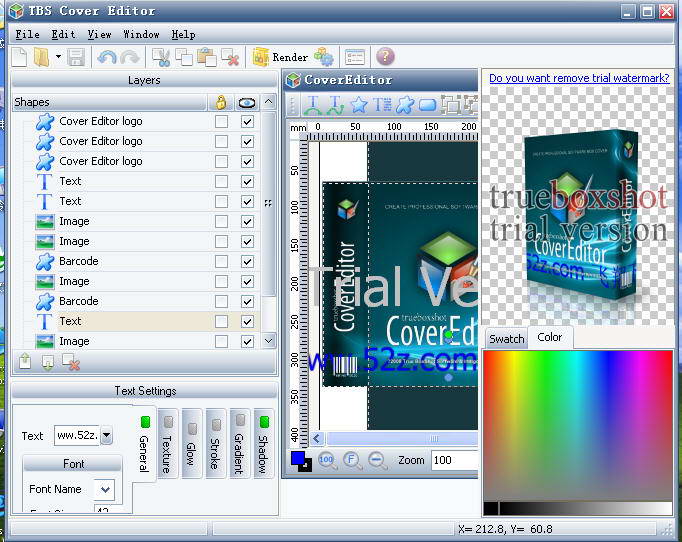
Task: Select the text block tool
Action: (382, 105)
